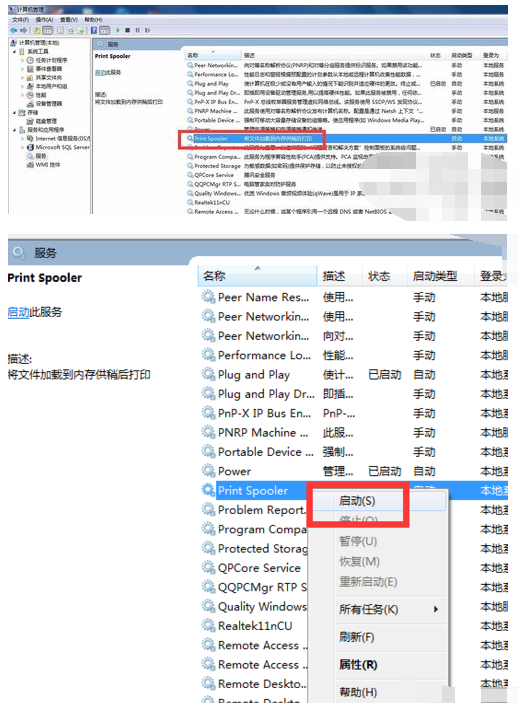
Task: Select 计算机管理(本地) root node
Action: (39, 43)
